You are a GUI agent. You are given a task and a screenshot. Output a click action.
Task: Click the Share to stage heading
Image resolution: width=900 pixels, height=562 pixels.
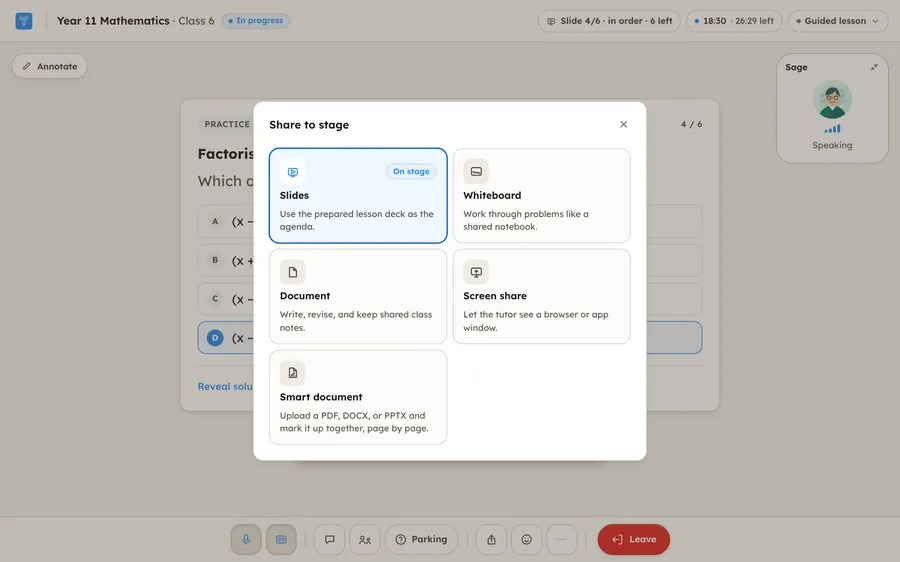[309, 125]
